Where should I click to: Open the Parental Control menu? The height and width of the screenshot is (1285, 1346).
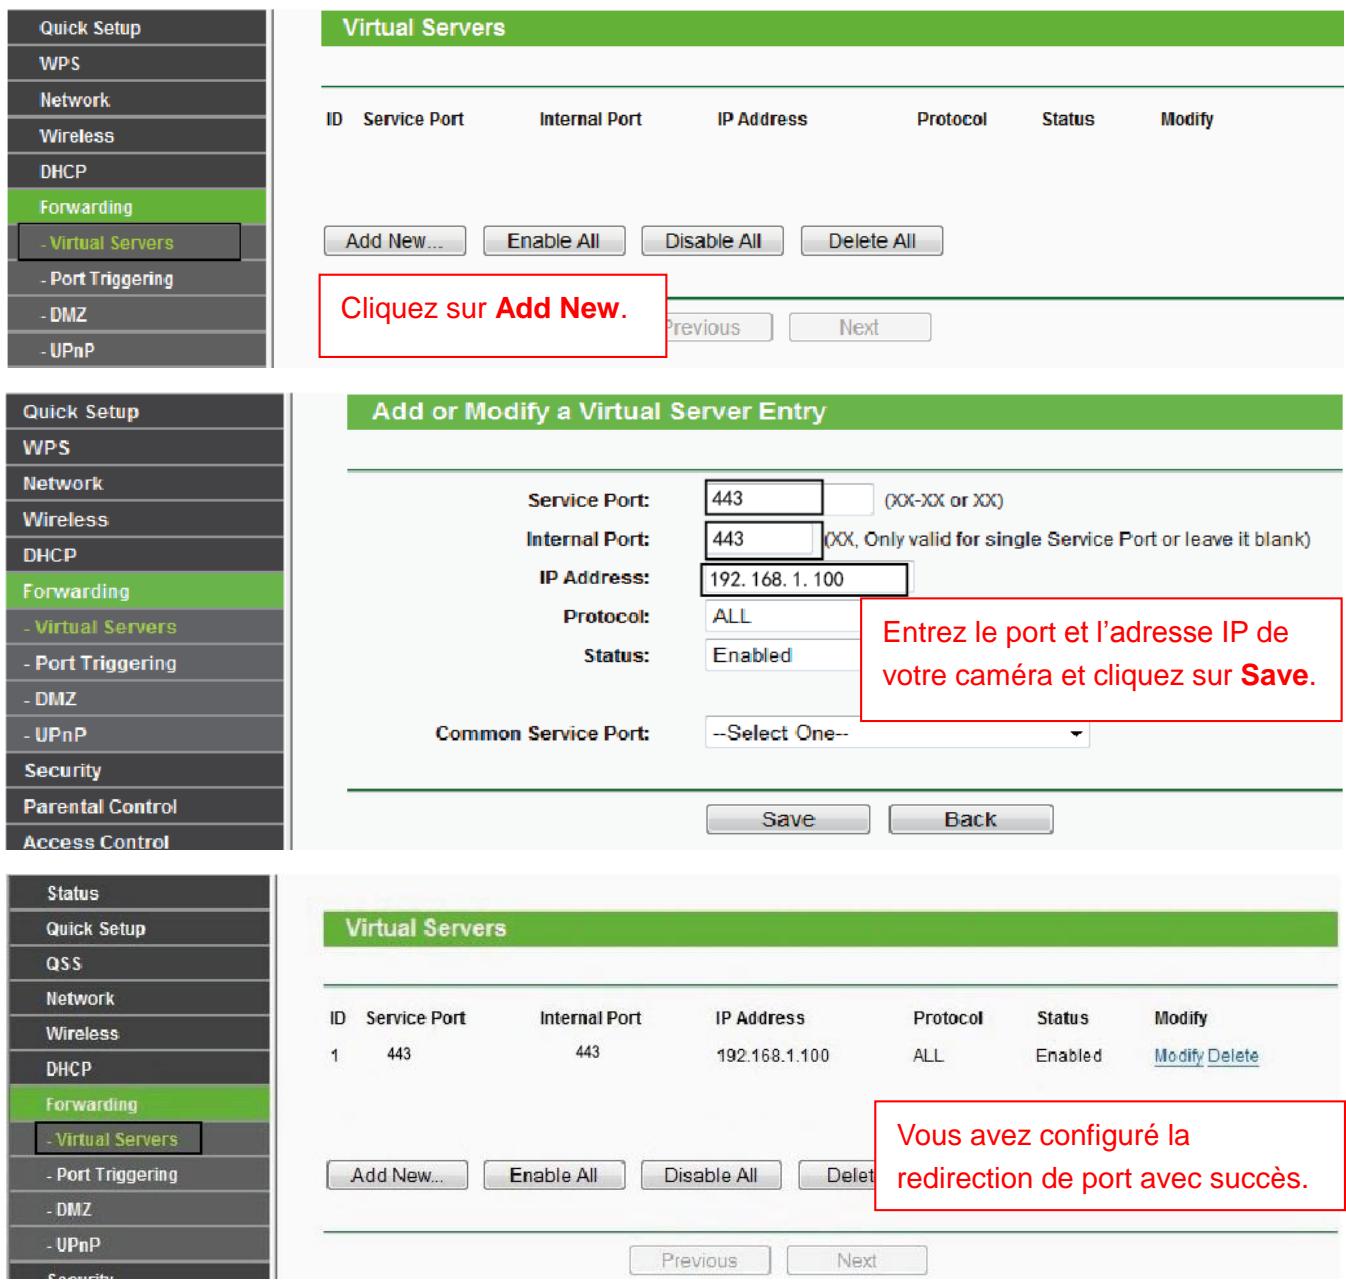pyautogui.click(x=145, y=807)
